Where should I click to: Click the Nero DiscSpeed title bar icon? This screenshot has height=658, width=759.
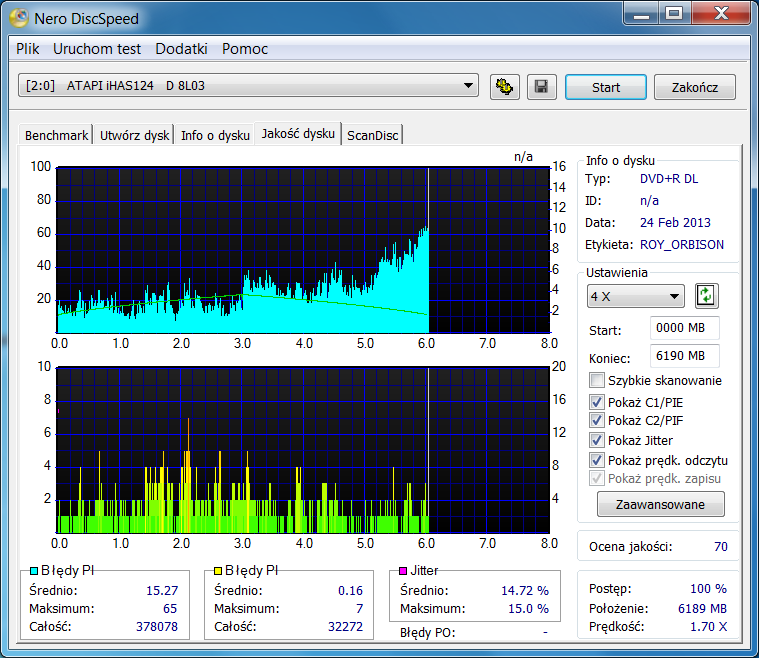coord(19,18)
